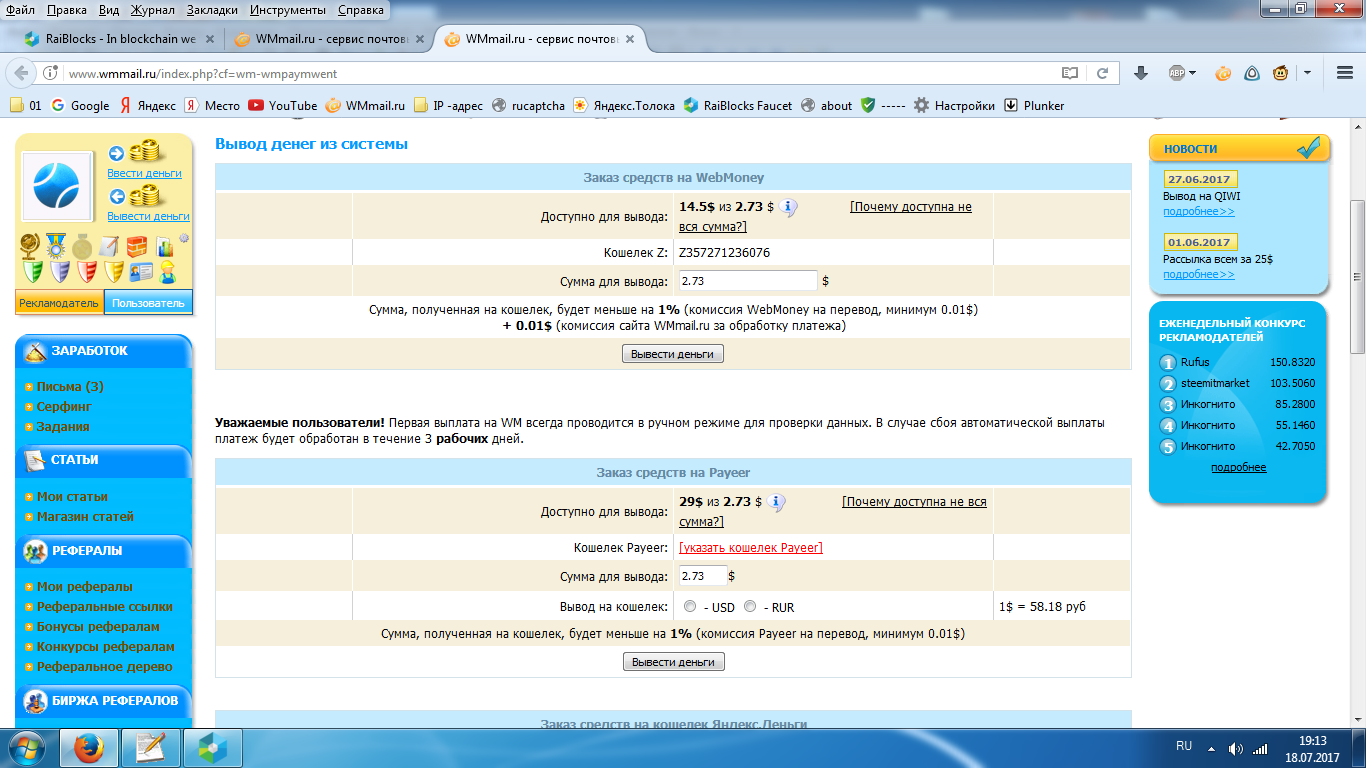This screenshot has height=768, width=1366.
Task: Click info icon in Payeer available row
Action: (776, 503)
